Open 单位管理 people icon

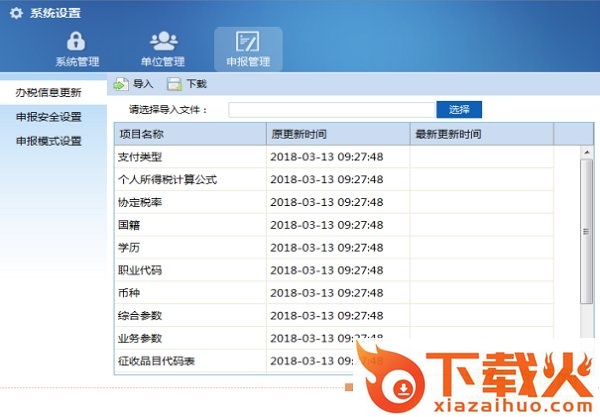click(162, 41)
